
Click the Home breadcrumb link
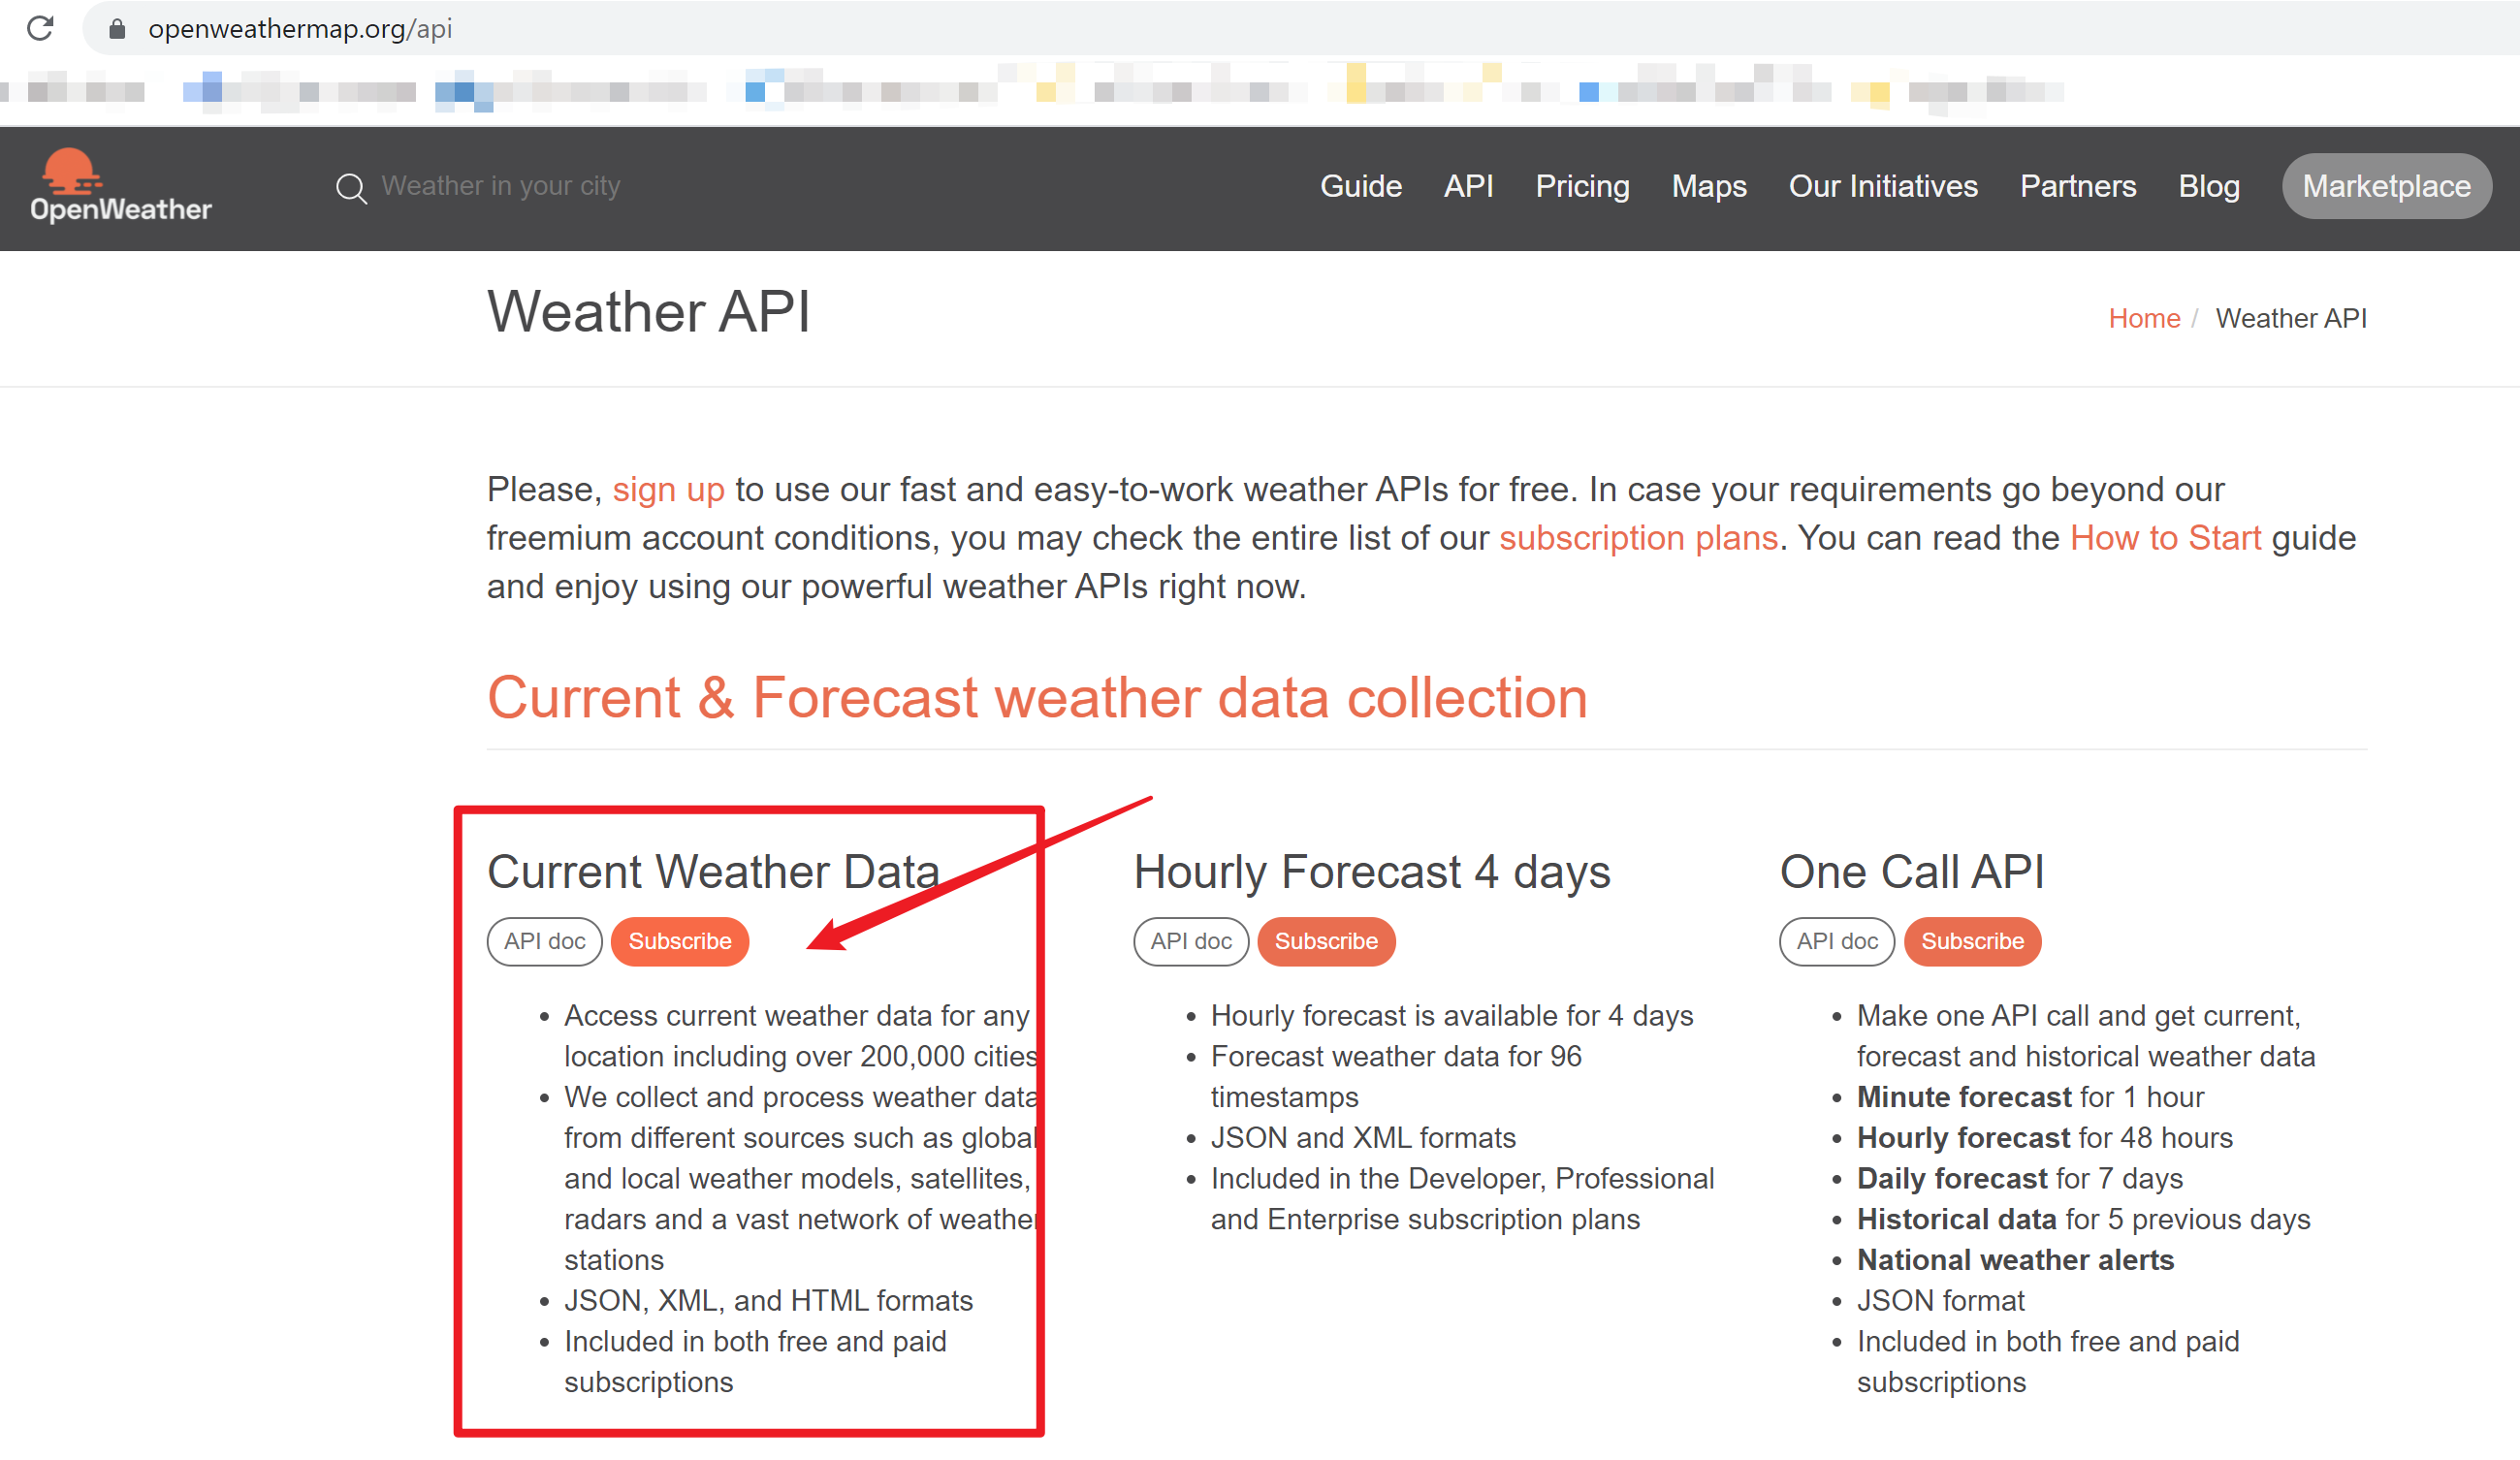pos(2143,318)
